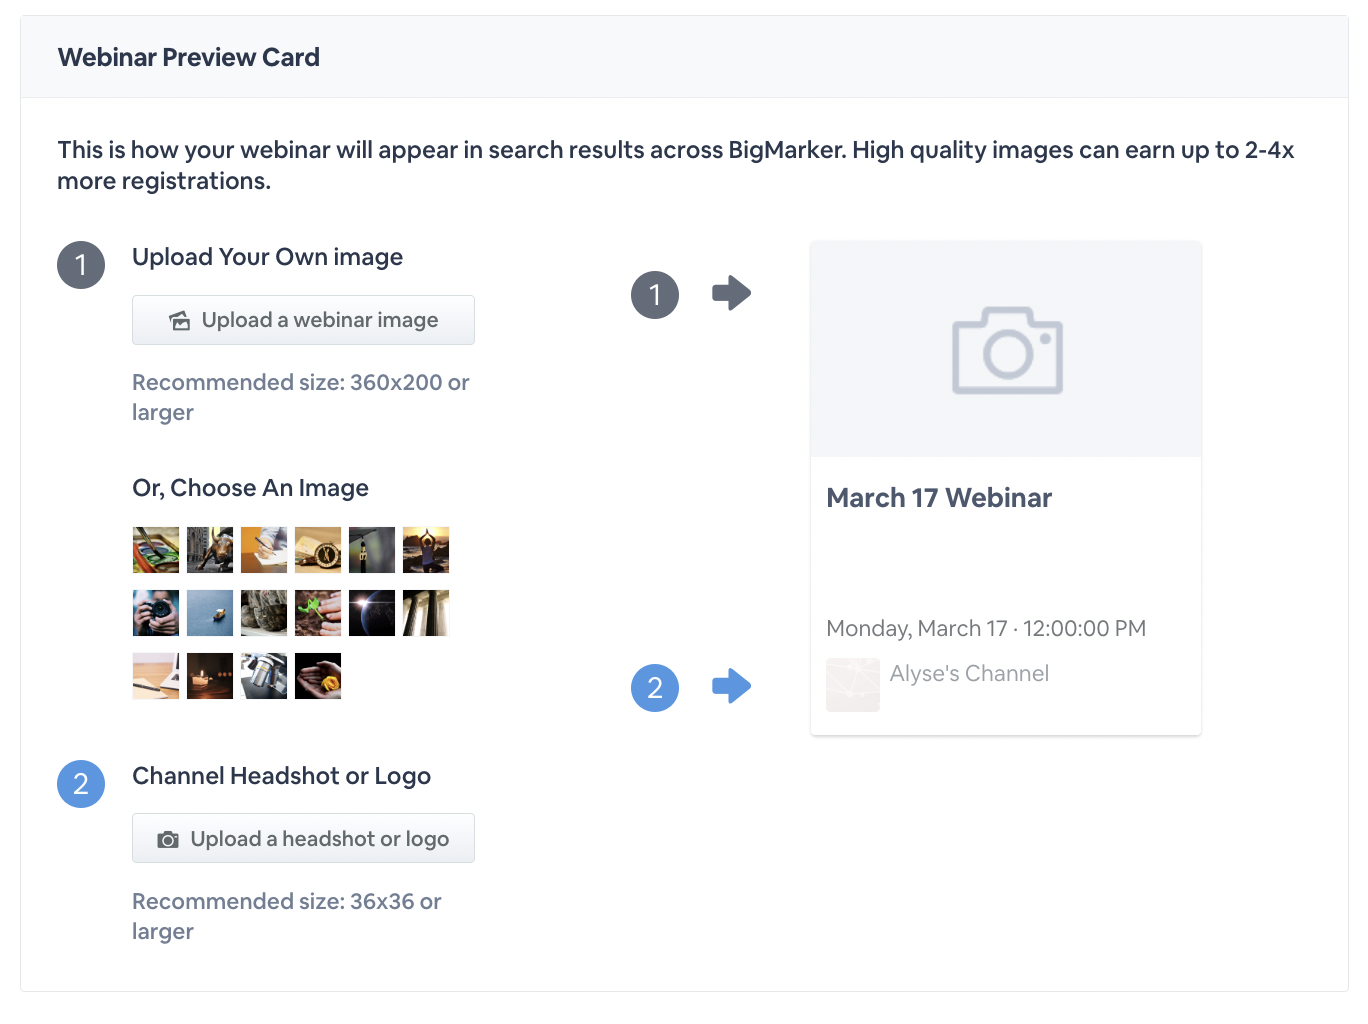Open the March 17 Webinar title link
1368x1024 pixels.
click(x=939, y=497)
